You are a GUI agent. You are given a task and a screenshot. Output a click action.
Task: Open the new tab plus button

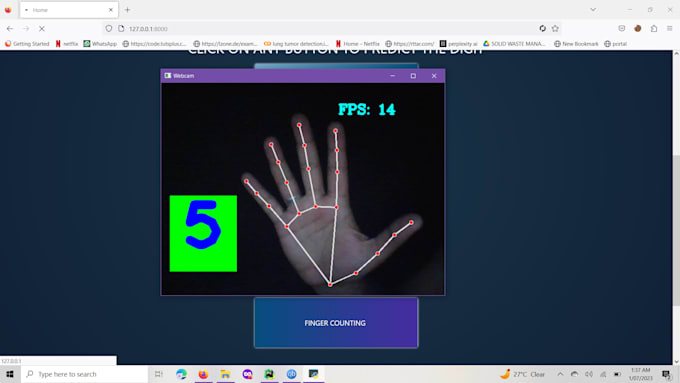coord(128,10)
